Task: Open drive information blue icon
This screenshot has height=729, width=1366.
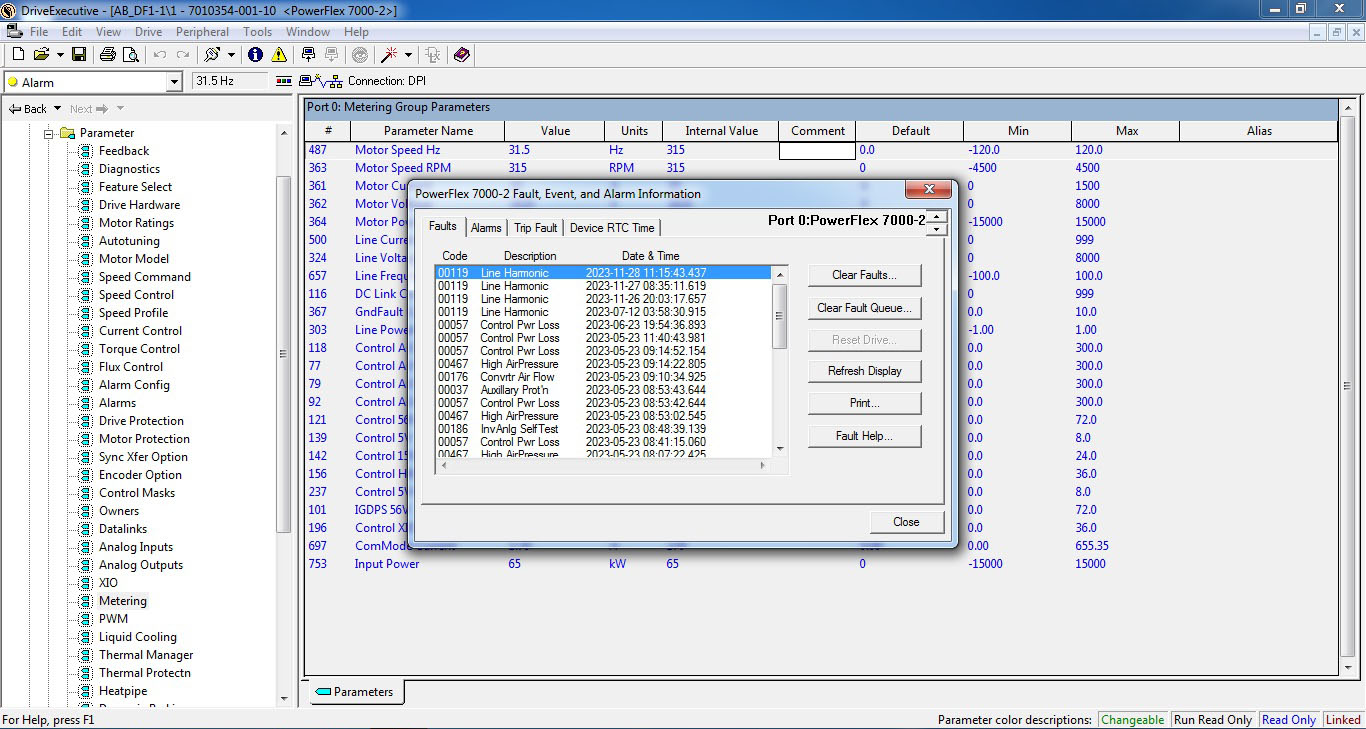Action: point(255,55)
